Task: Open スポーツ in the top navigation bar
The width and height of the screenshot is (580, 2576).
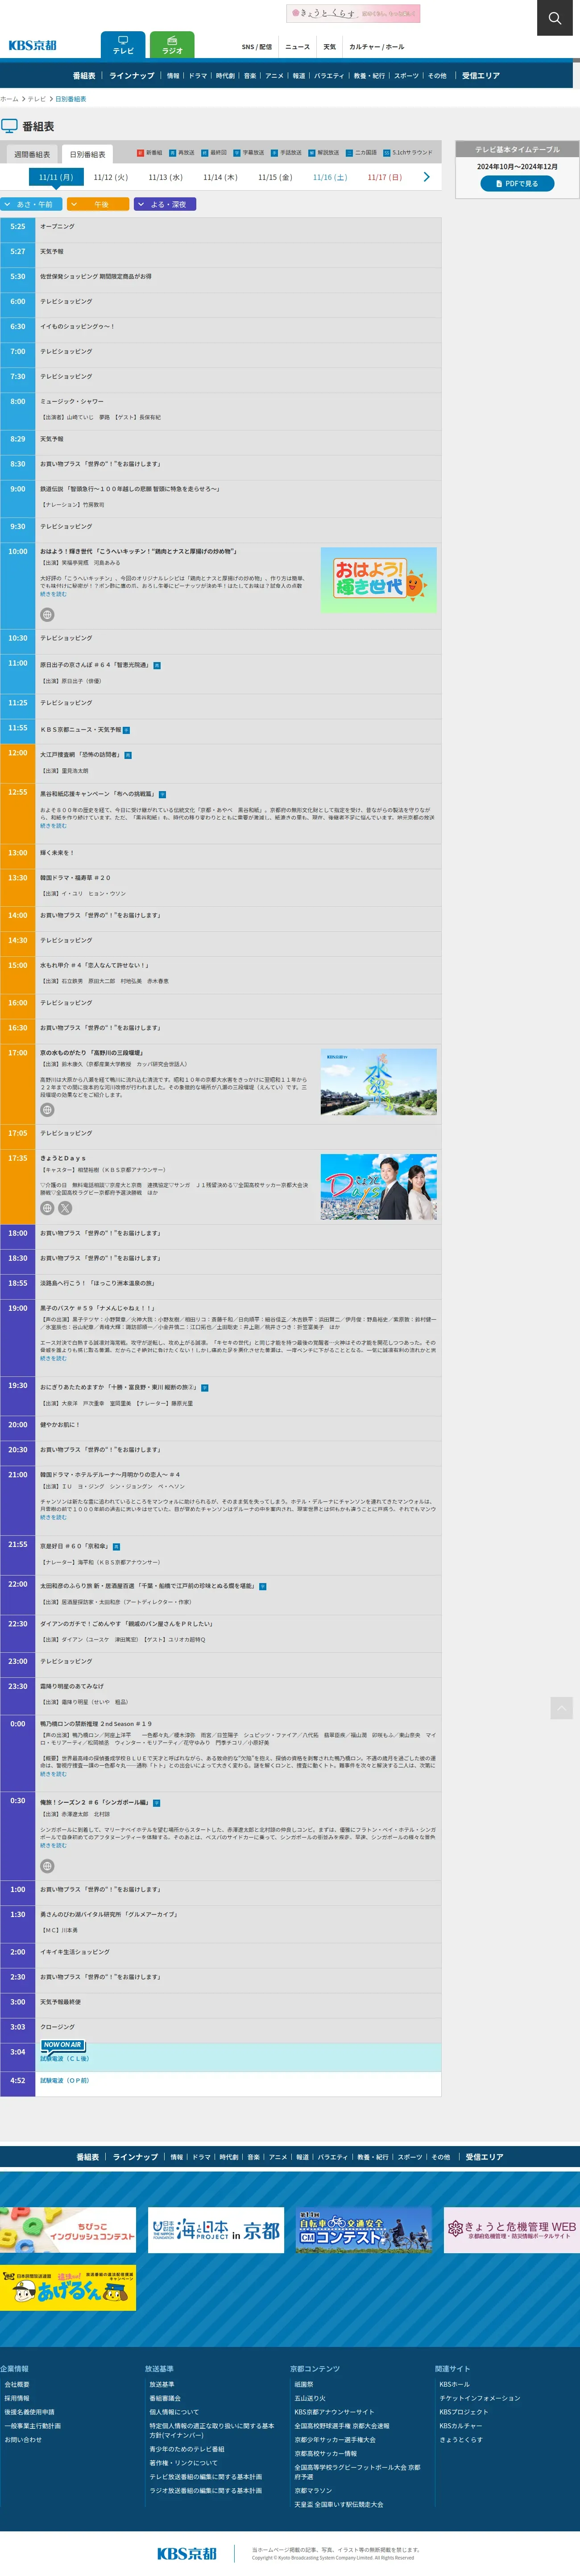Action: point(406,76)
